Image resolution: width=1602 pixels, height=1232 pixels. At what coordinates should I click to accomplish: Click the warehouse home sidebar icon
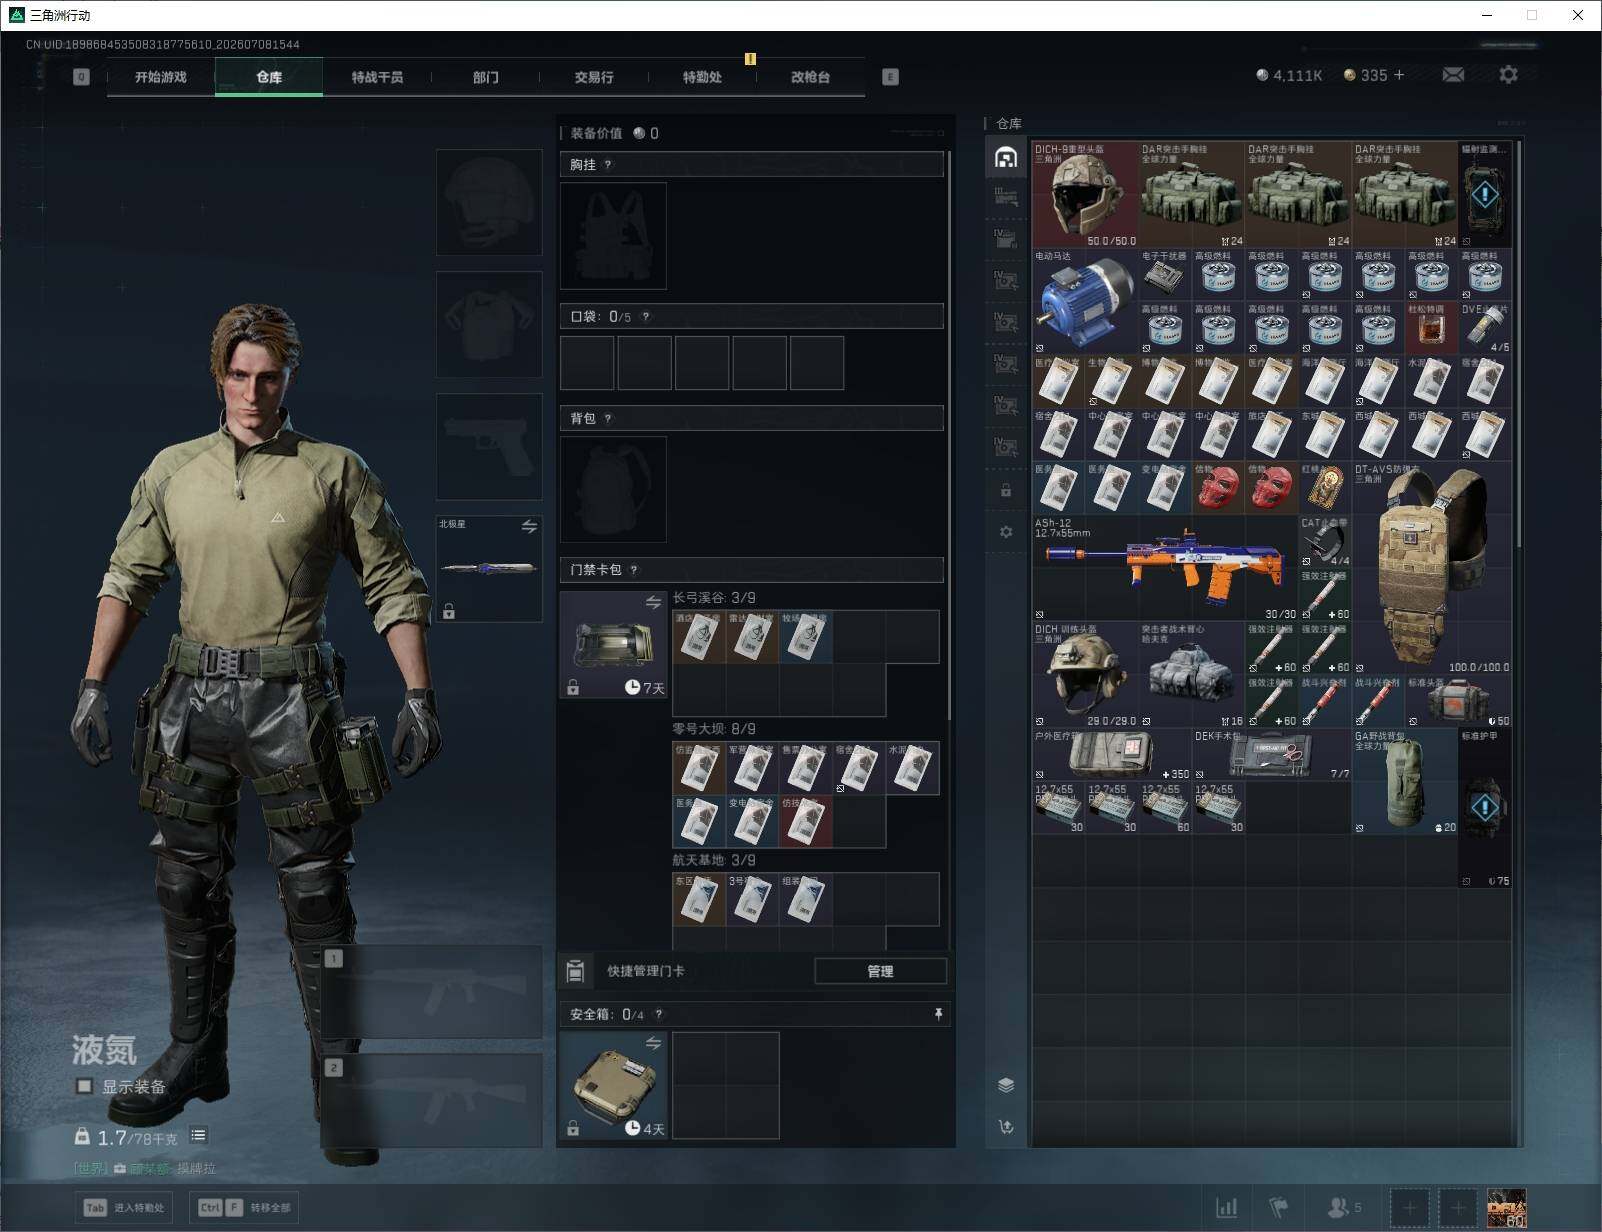click(1006, 157)
